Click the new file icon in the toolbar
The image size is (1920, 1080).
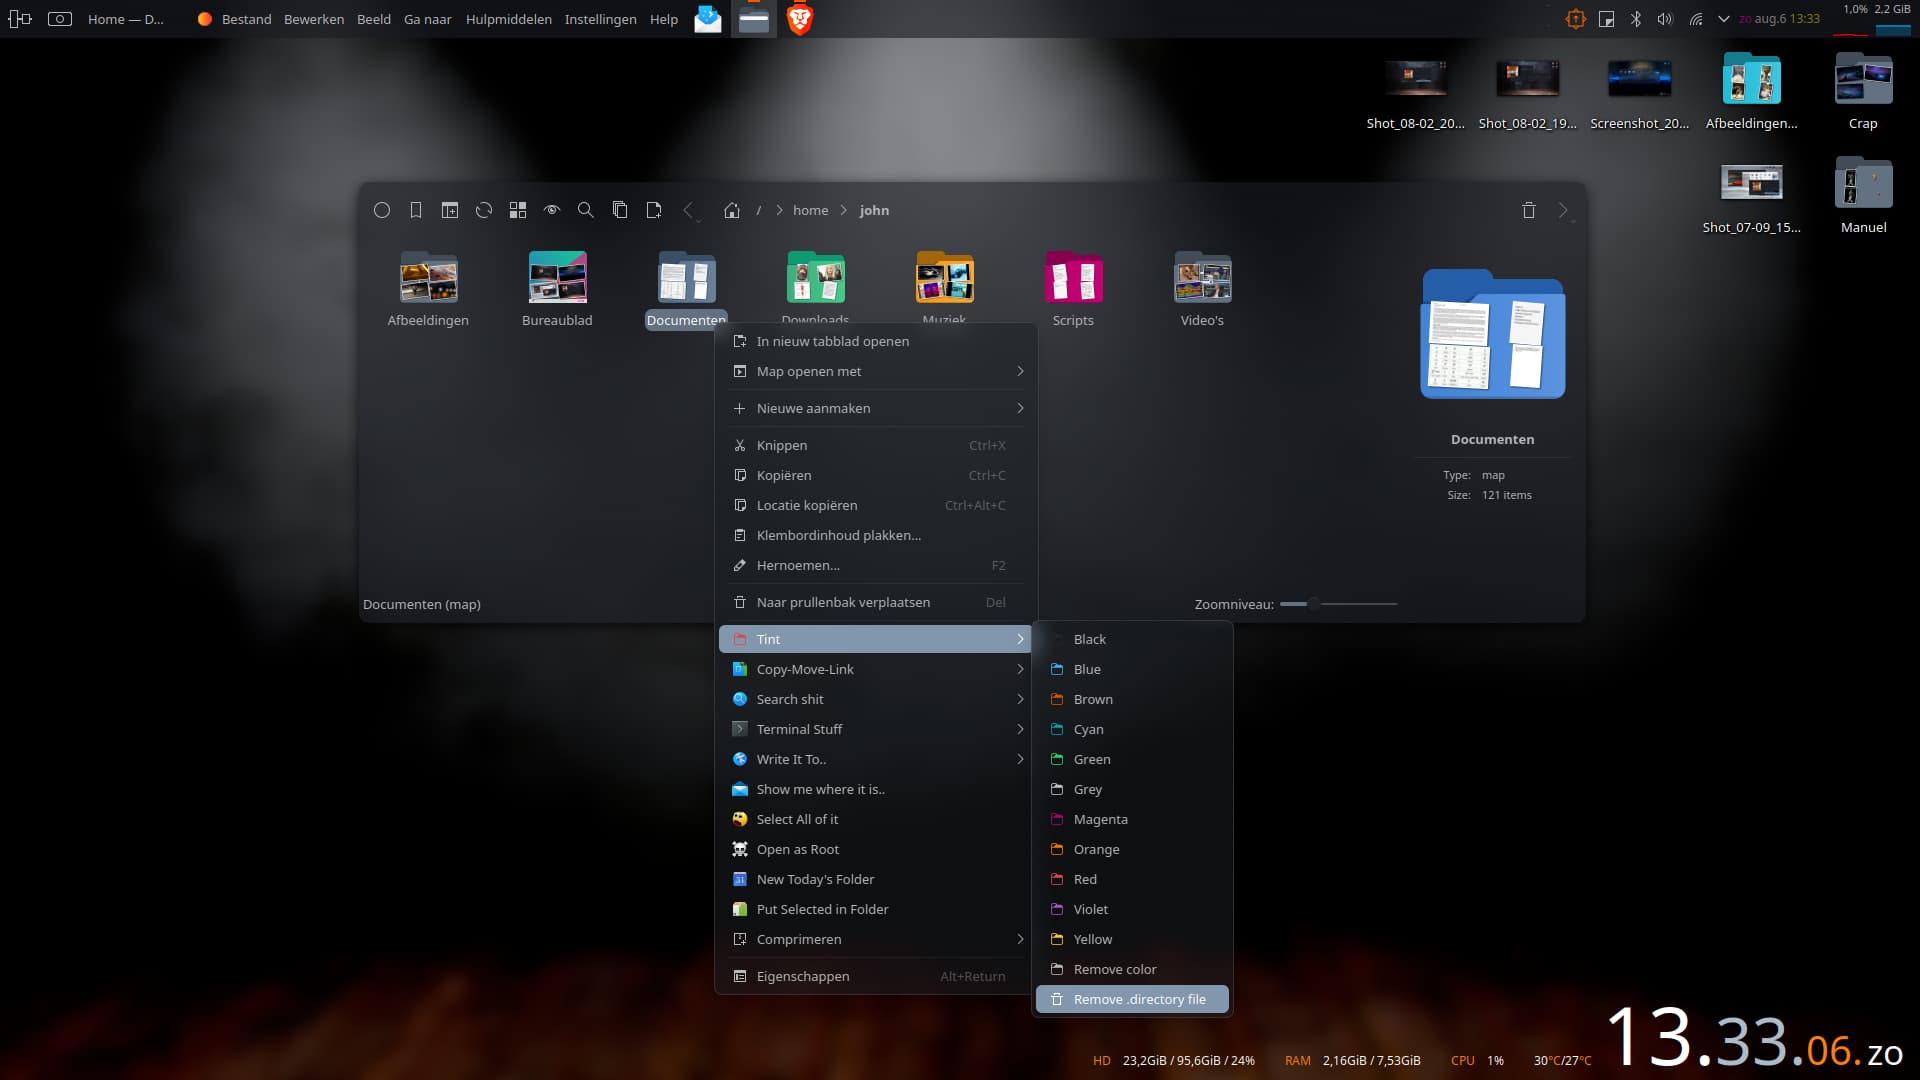pyautogui.click(x=654, y=210)
